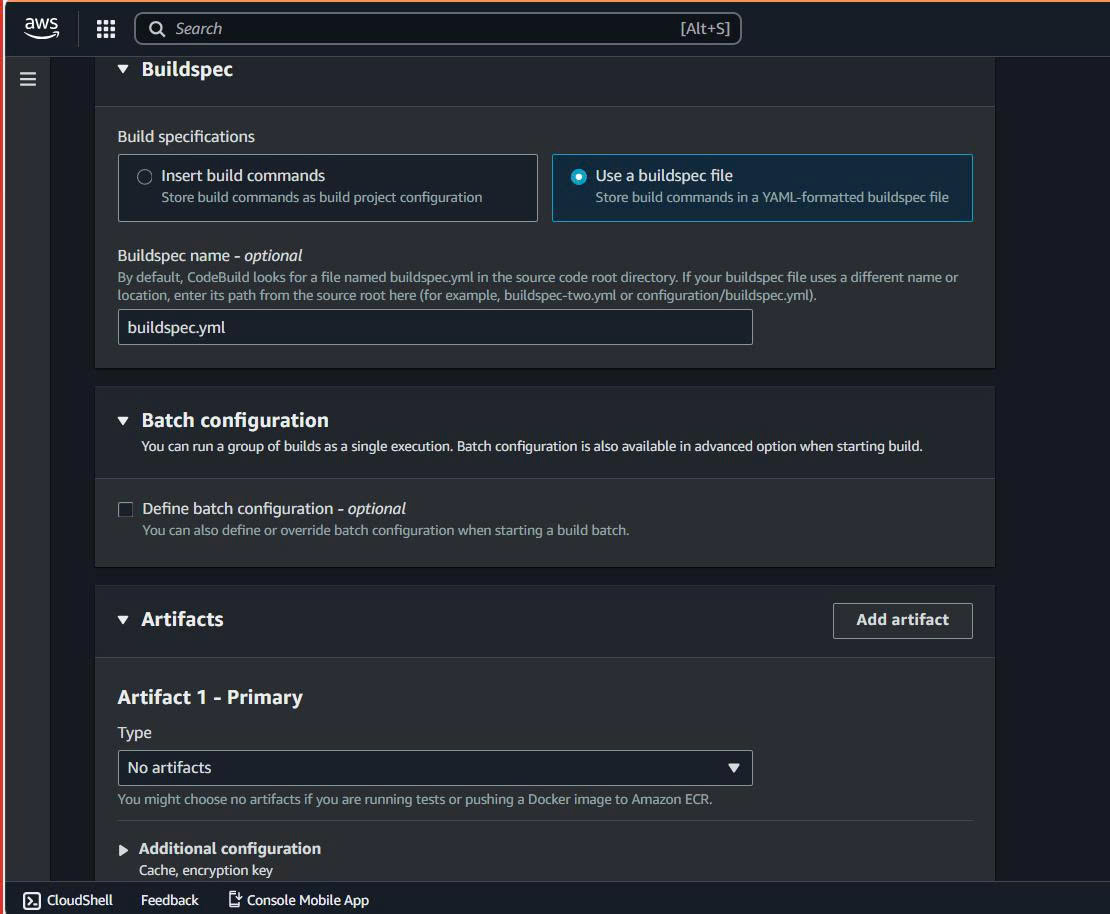Enable Define batch configuration
The height and width of the screenshot is (914, 1110).
(125, 509)
